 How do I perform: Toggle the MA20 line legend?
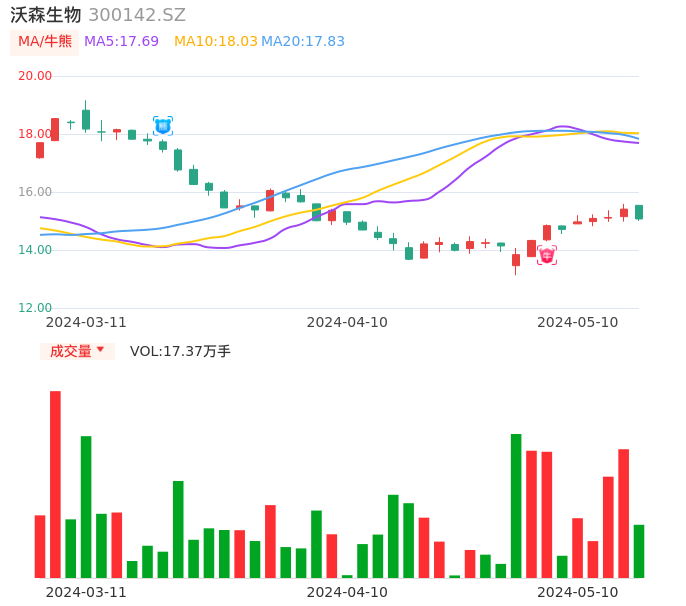pyautogui.click(x=303, y=42)
